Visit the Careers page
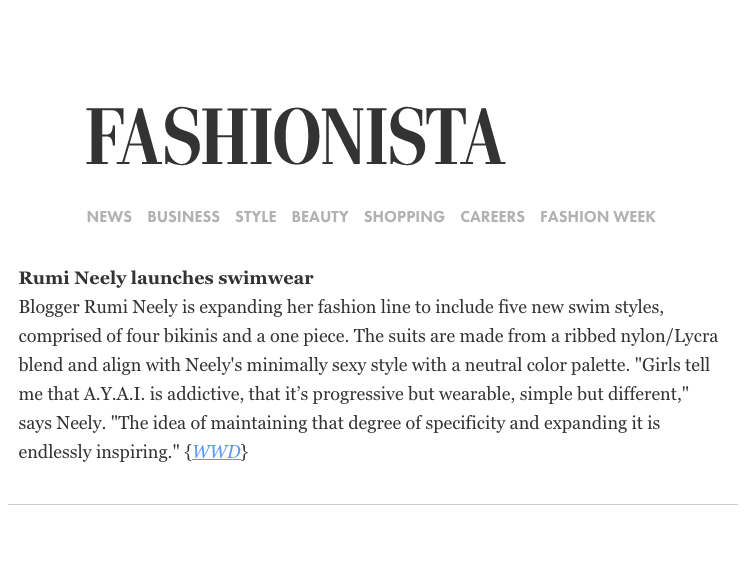This screenshot has height=588, width=747. (x=492, y=217)
